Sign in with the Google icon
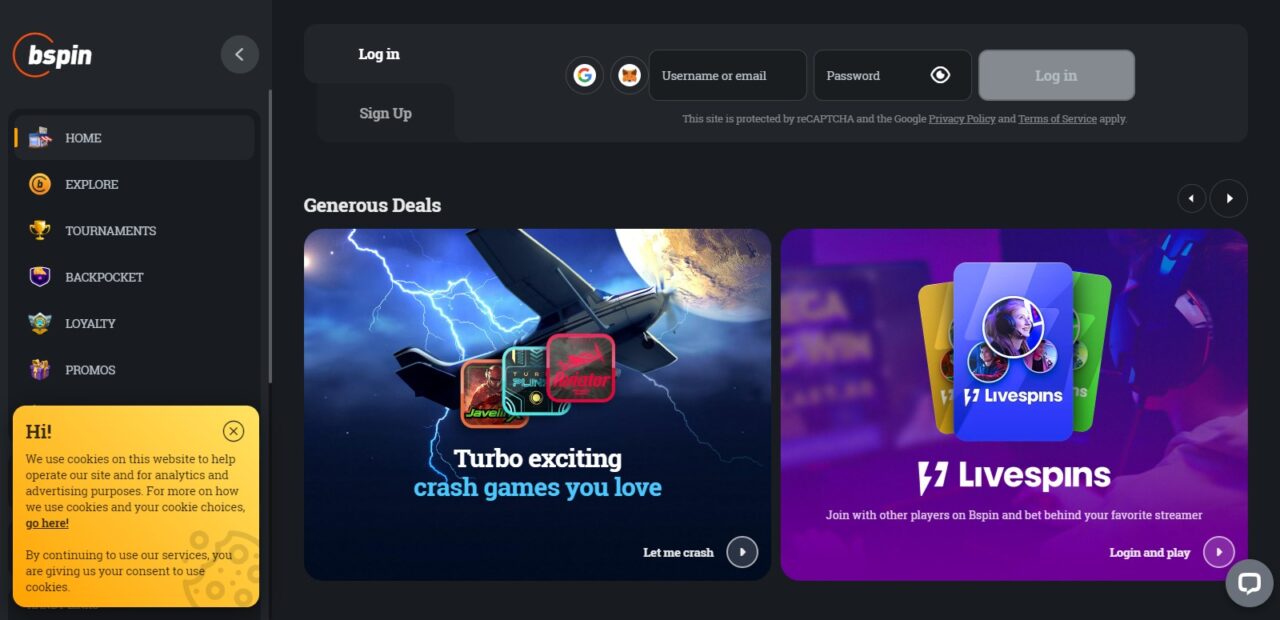Image resolution: width=1280 pixels, height=620 pixels. click(585, 75)
